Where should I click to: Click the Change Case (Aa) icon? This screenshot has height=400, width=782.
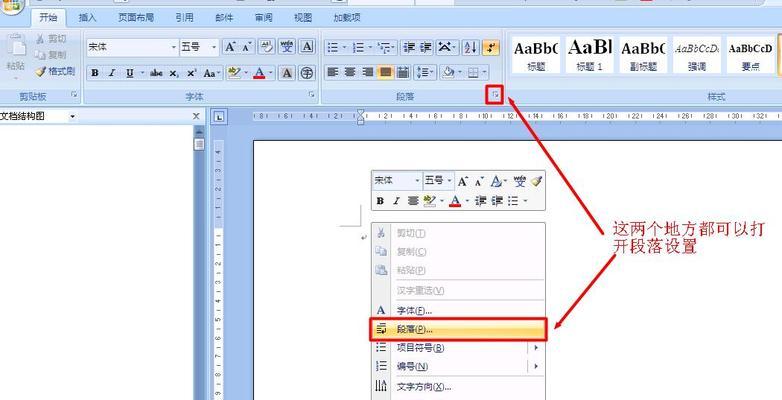point(211,73)
